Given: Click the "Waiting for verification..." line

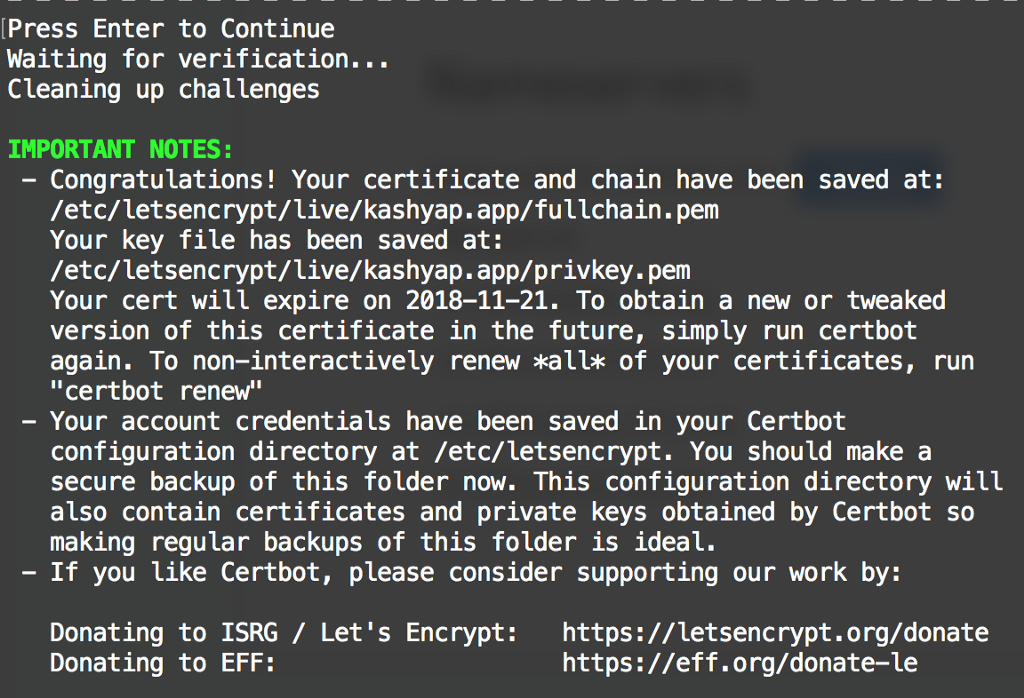Looking at the screenshot, I should (x=198, y=59).
